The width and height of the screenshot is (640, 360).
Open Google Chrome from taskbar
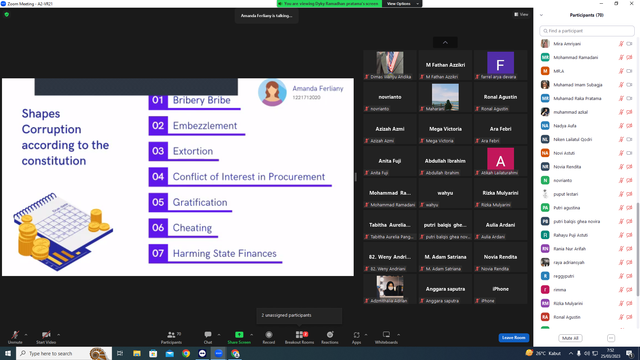[186, 353]
